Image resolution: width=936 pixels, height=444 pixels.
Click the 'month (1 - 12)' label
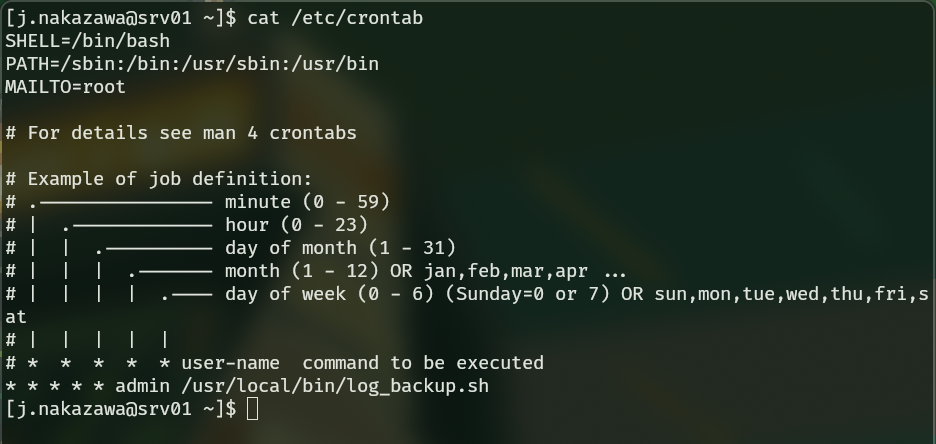(302, 271)
